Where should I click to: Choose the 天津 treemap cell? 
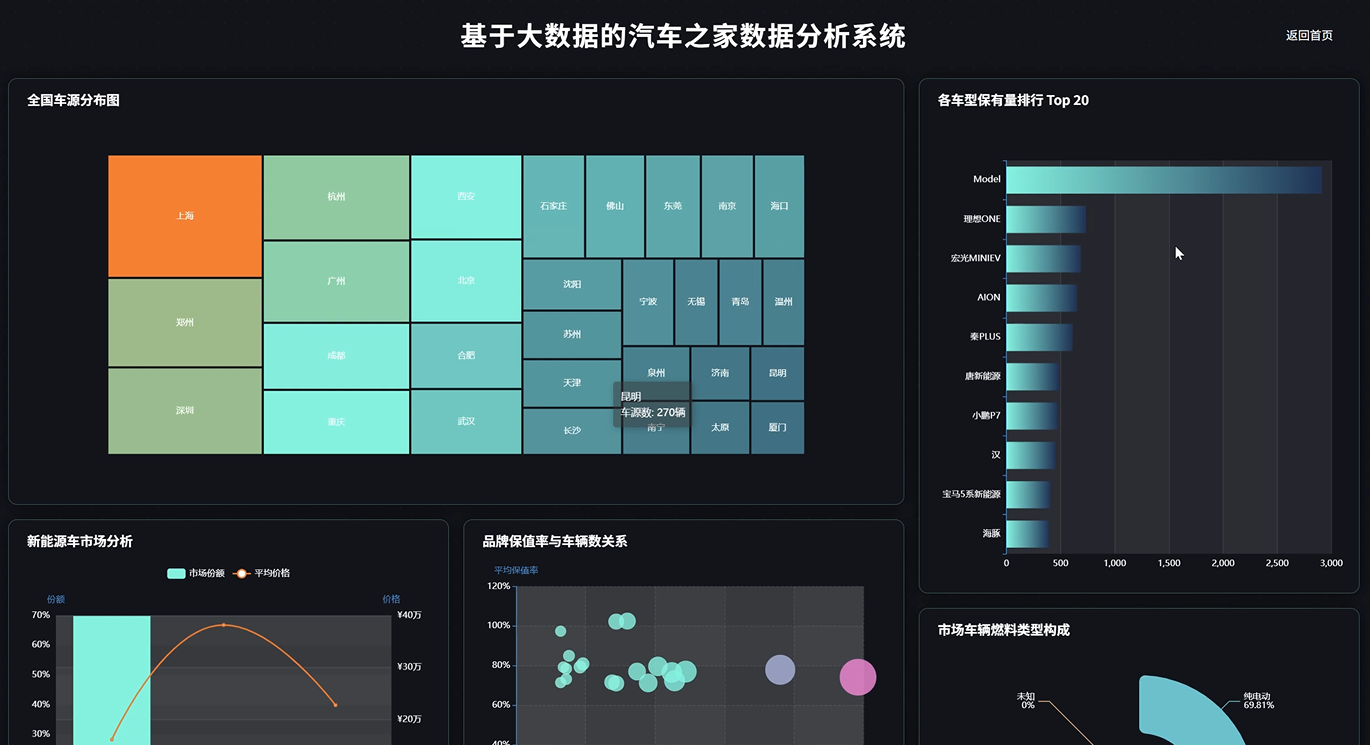[572, 384]
